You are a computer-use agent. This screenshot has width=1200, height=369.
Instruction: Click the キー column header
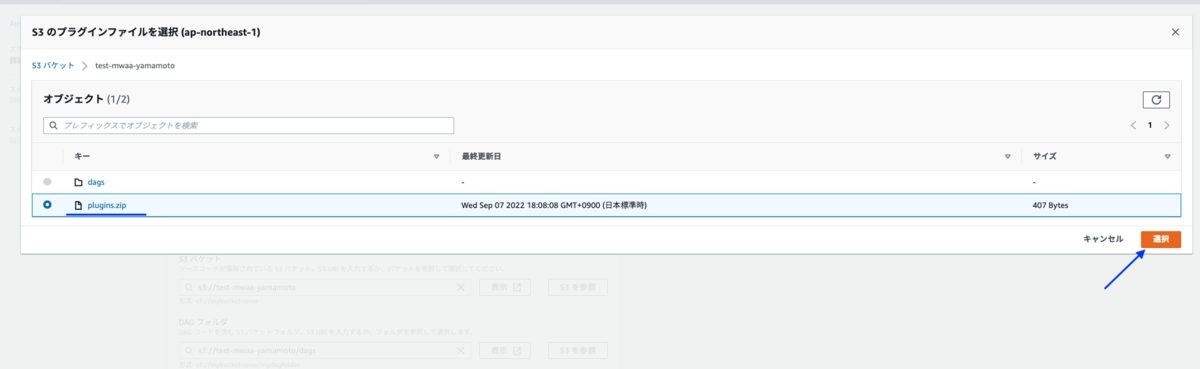[83, 157]
